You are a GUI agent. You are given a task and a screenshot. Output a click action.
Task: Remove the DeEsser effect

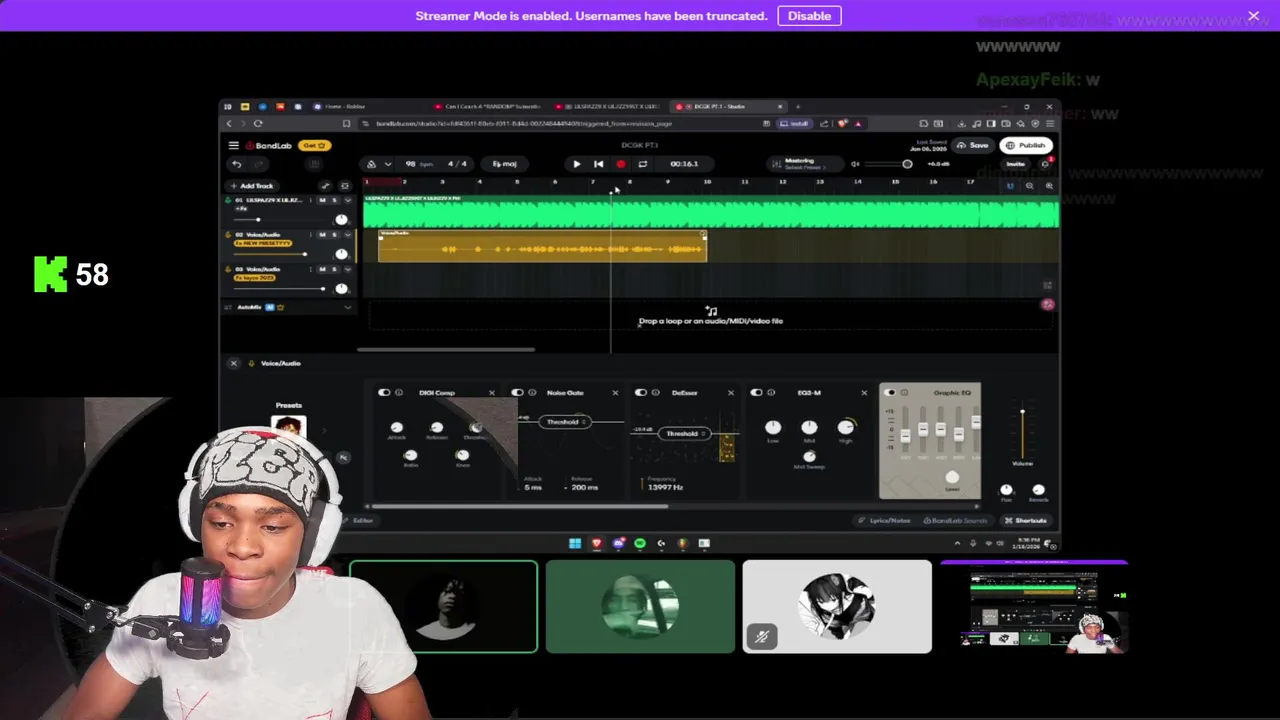click(x=730, y=392)
